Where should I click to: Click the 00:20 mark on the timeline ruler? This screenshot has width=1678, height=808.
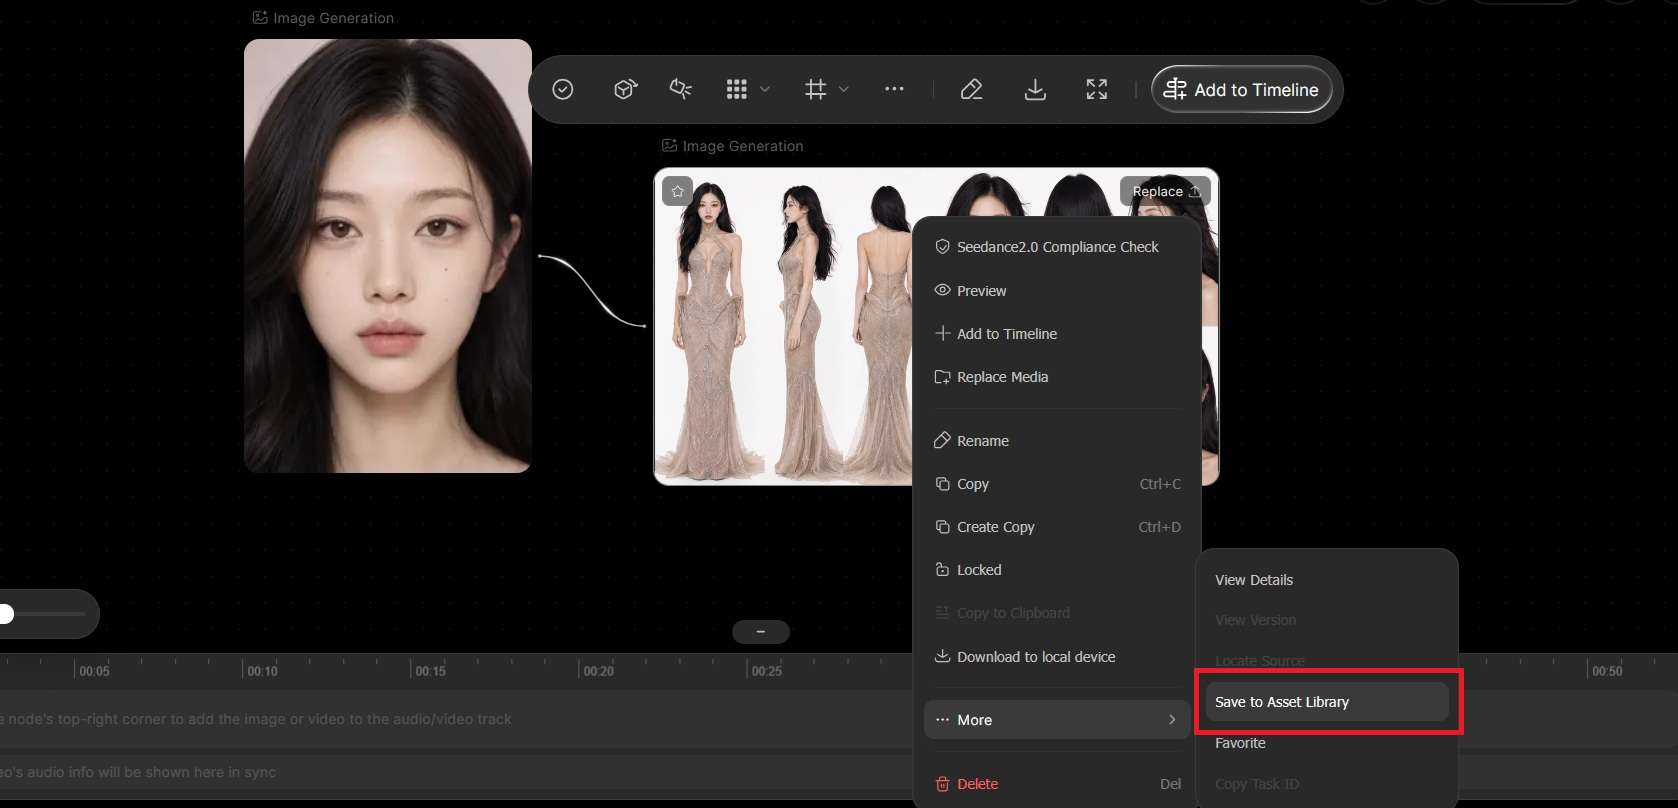coord(598,671)
